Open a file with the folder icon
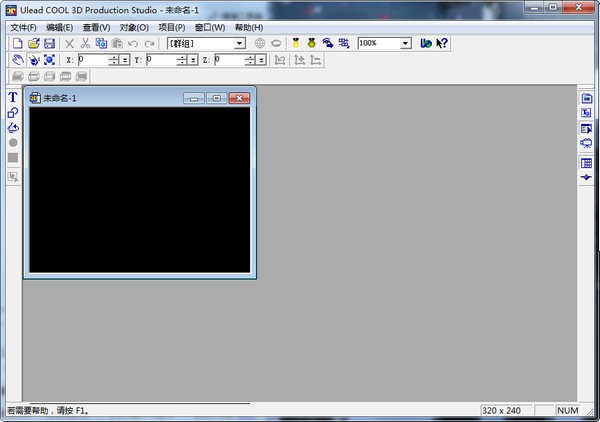Image resolution: width=600 pixels, height=422 pixels. (x=33, y=44)
